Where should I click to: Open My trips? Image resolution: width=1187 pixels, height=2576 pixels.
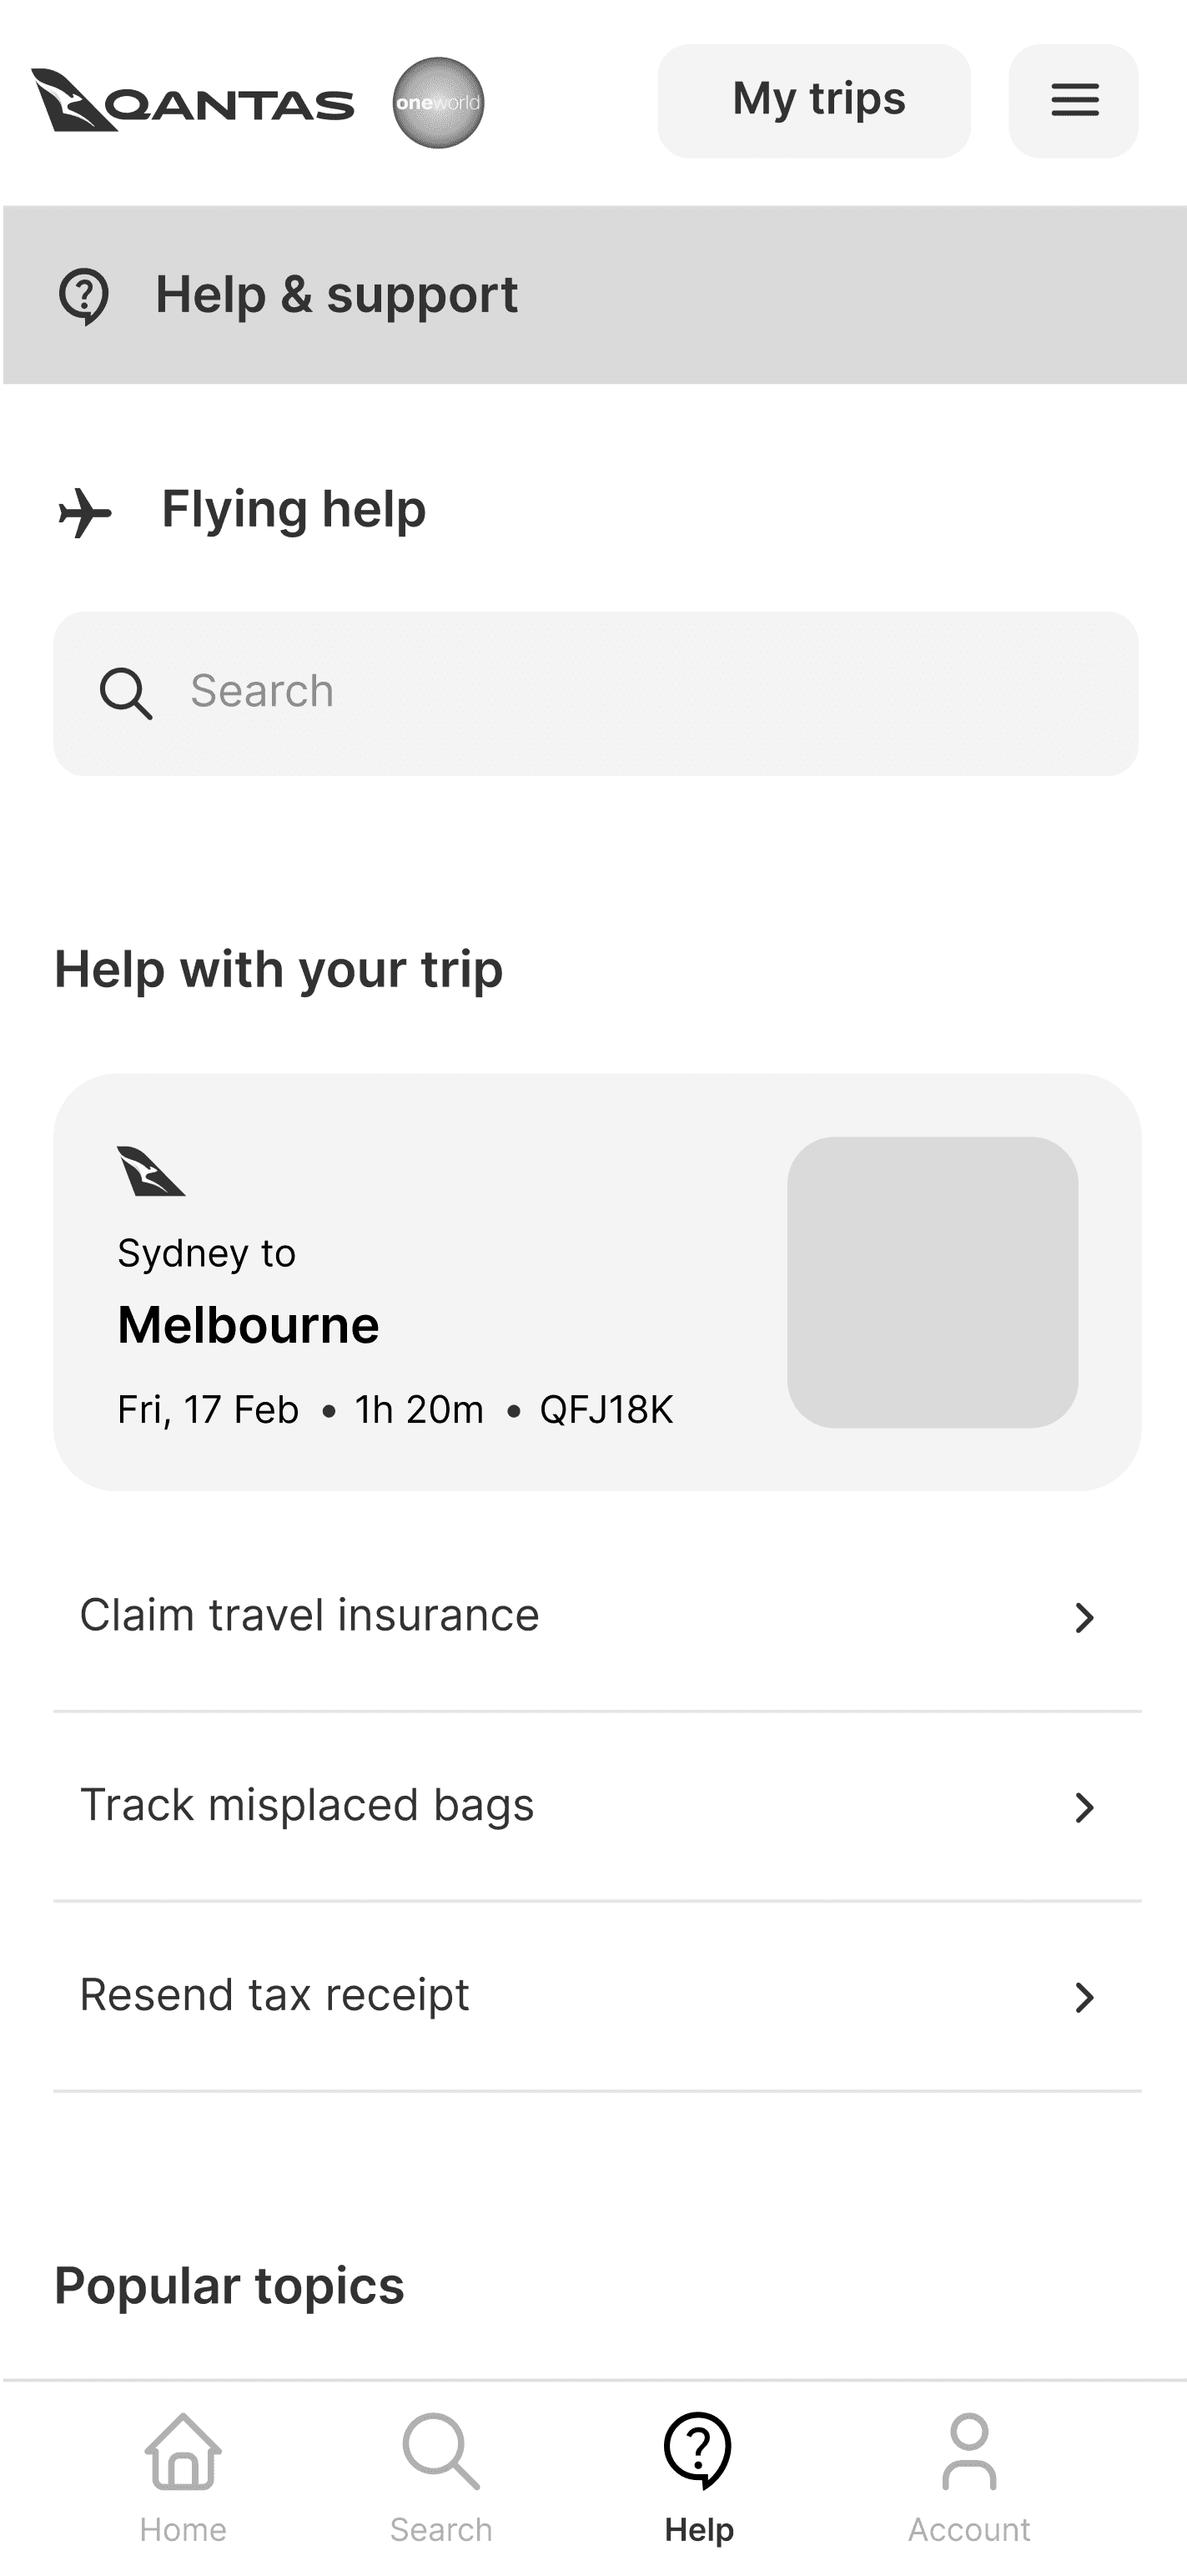click(814, 101)
